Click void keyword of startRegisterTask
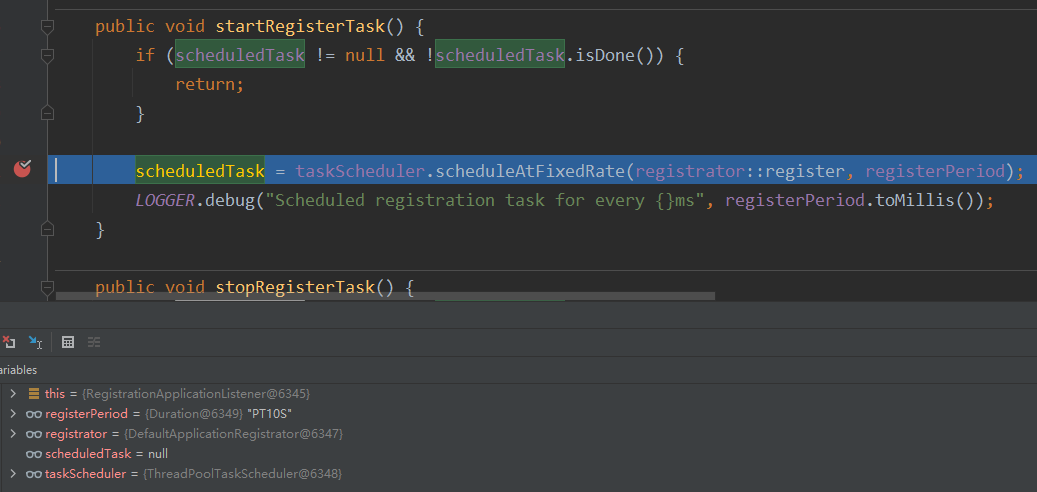This screenshot has height=492, width=1037. (185, 26)
